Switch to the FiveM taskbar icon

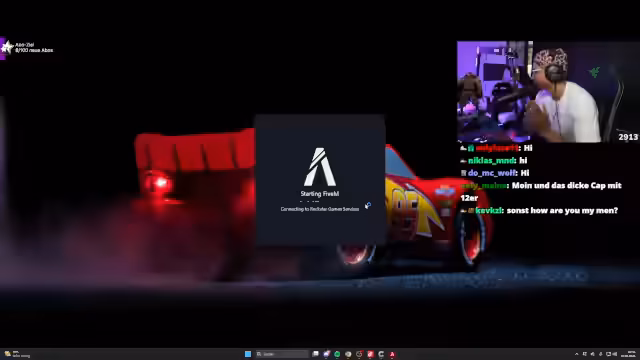[x=392, y=354]
